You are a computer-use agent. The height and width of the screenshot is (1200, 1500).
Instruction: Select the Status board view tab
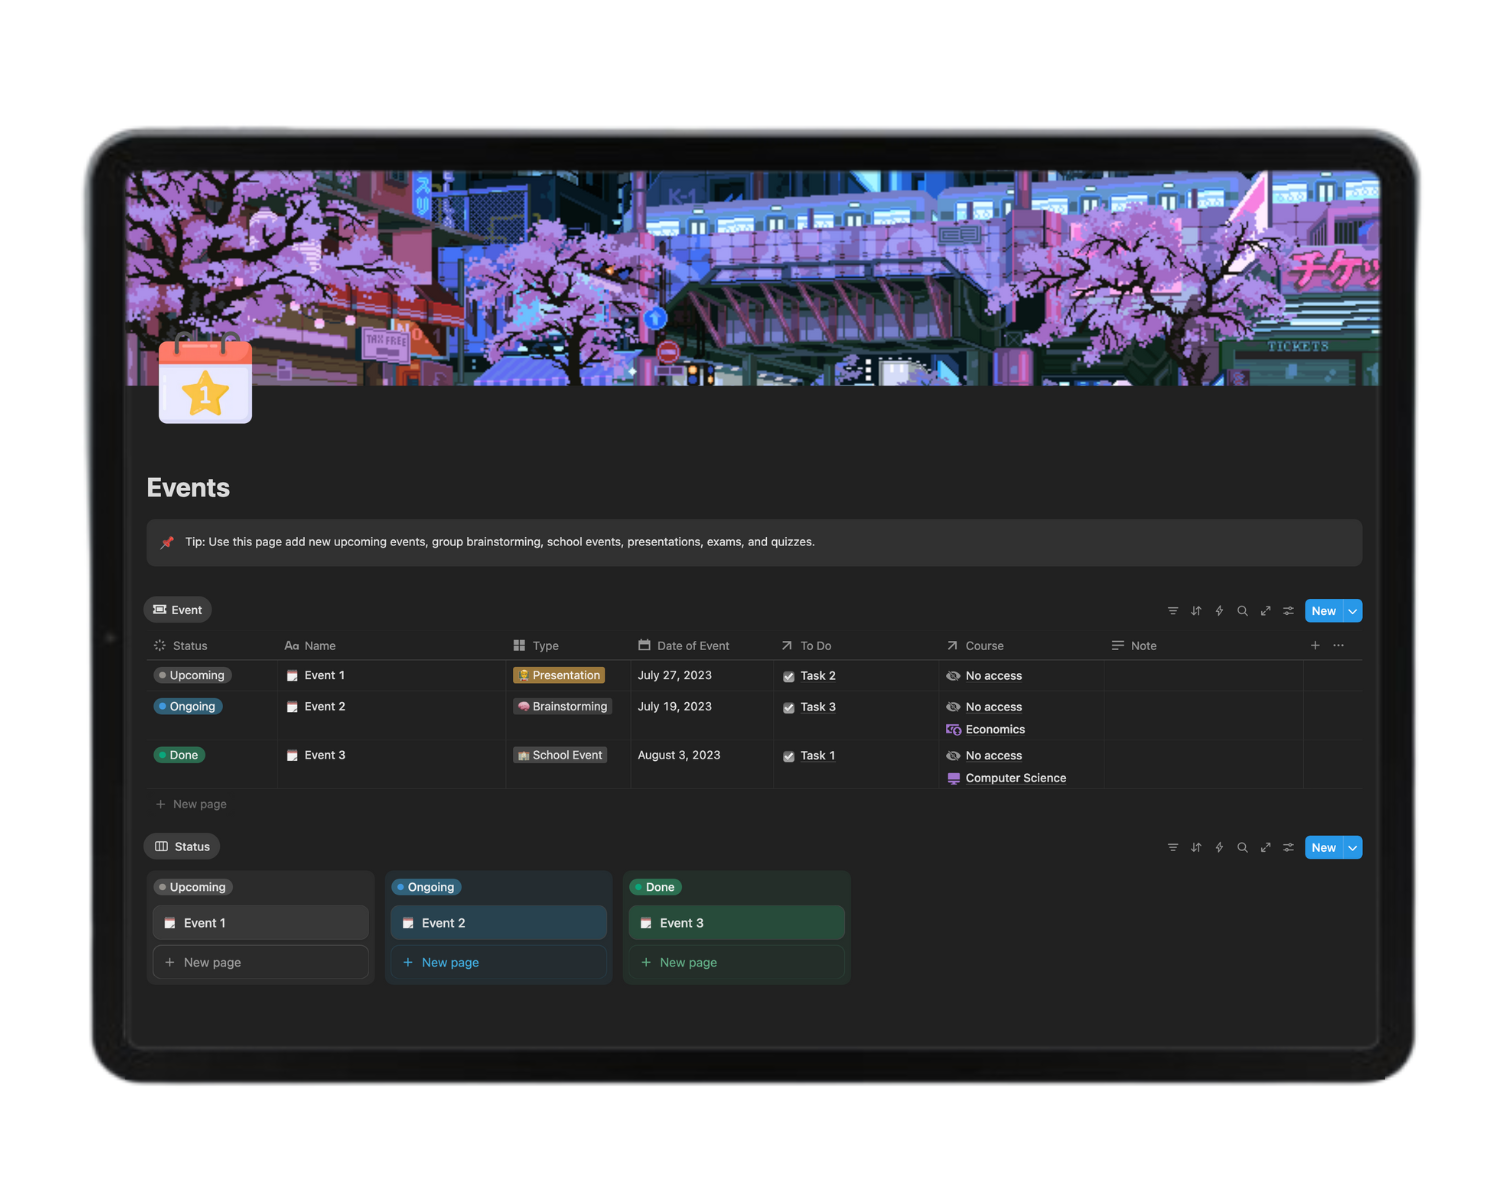[x=182, y=847]
